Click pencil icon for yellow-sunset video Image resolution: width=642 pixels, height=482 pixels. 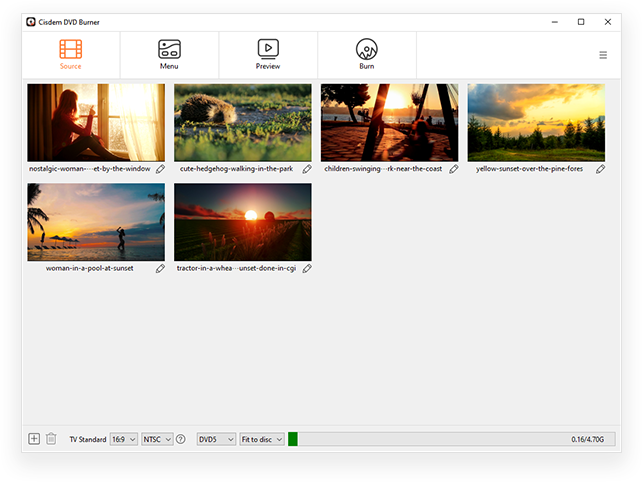pyautogui.click(x=601, y=169)
